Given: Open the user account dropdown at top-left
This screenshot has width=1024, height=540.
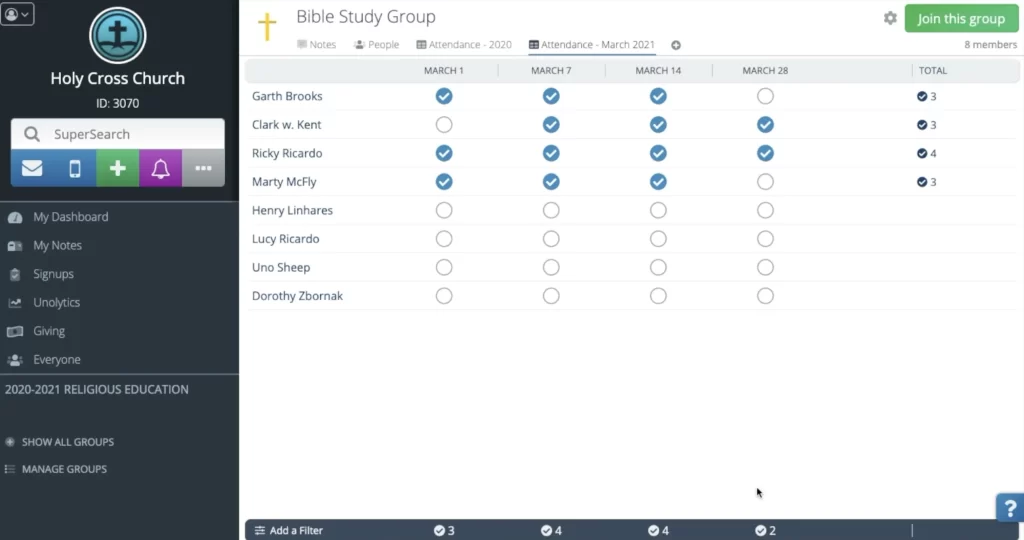Looking at the screenshot, I should pos(17,14).
